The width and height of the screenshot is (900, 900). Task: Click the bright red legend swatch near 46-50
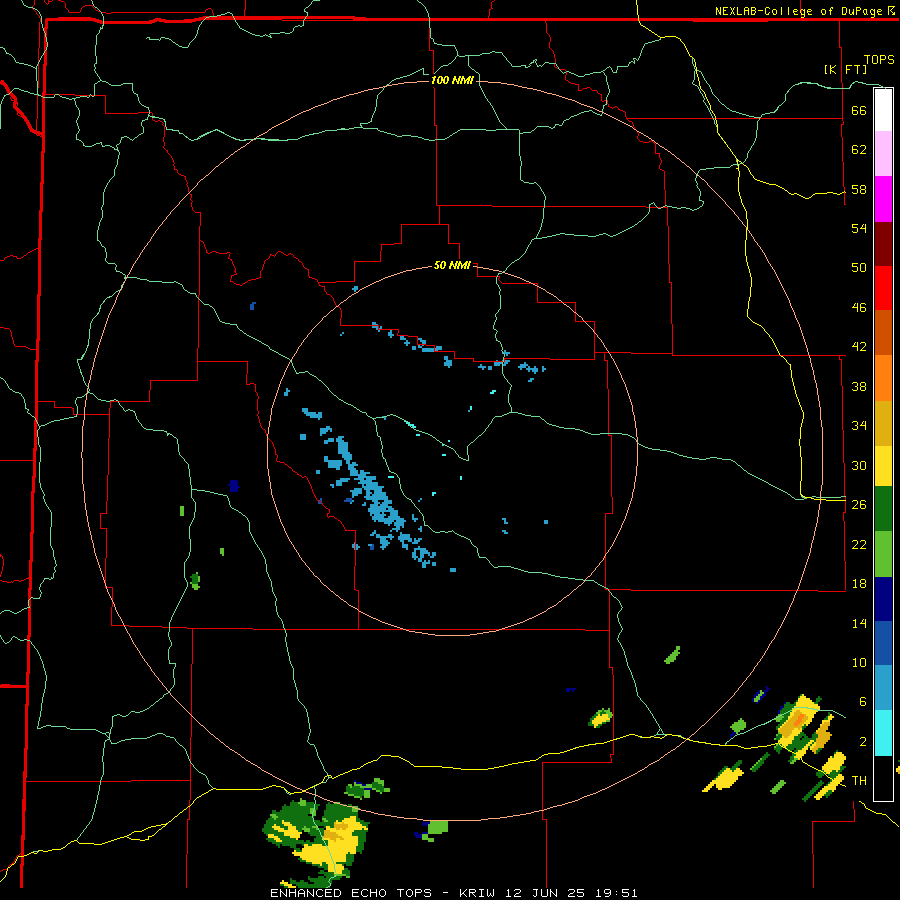click(883, 288)
